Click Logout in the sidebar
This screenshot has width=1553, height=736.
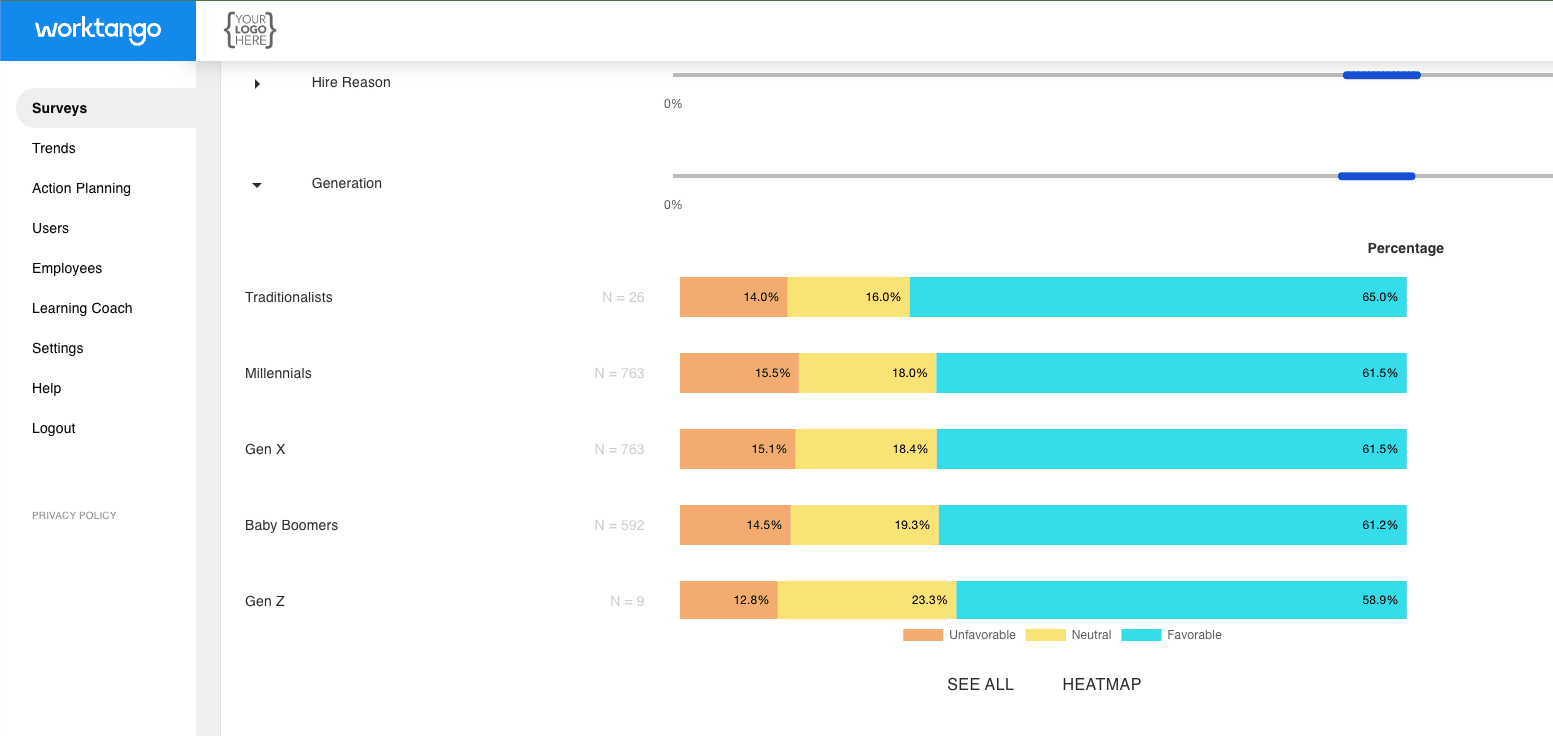(x=53, y=428)
